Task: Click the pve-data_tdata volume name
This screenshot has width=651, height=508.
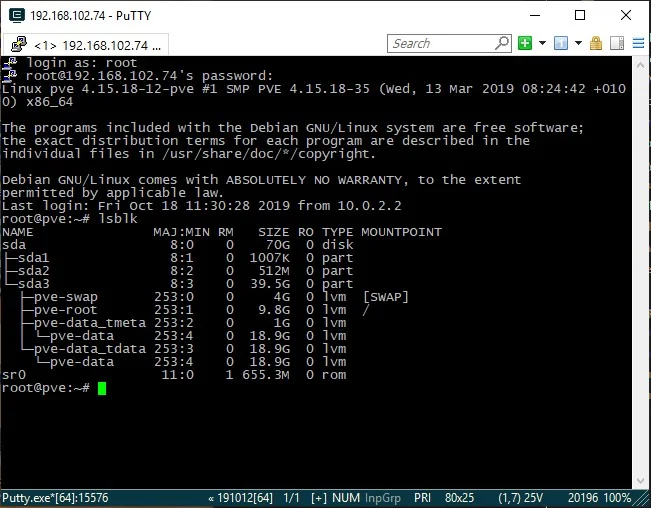Action: coord(90,349)
